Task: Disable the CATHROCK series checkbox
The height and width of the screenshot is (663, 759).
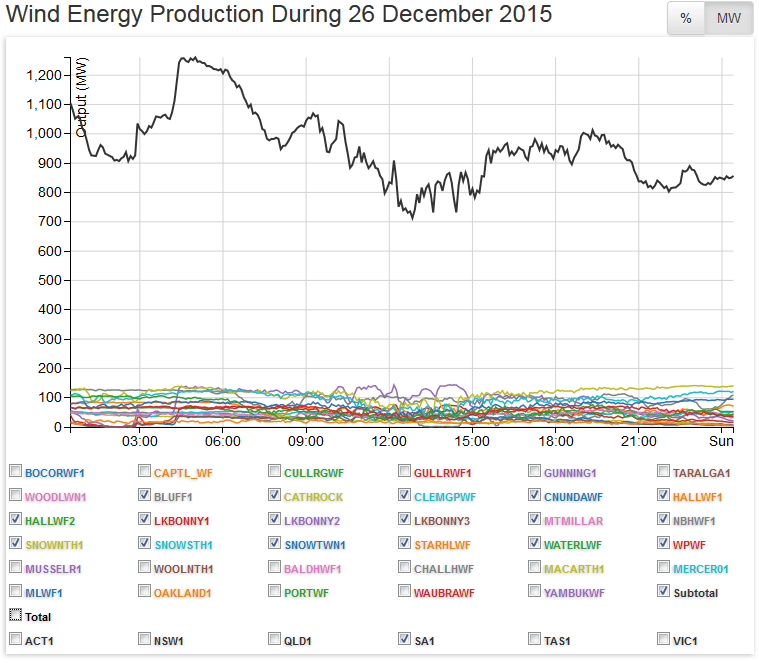Action: tap(275, 495)
